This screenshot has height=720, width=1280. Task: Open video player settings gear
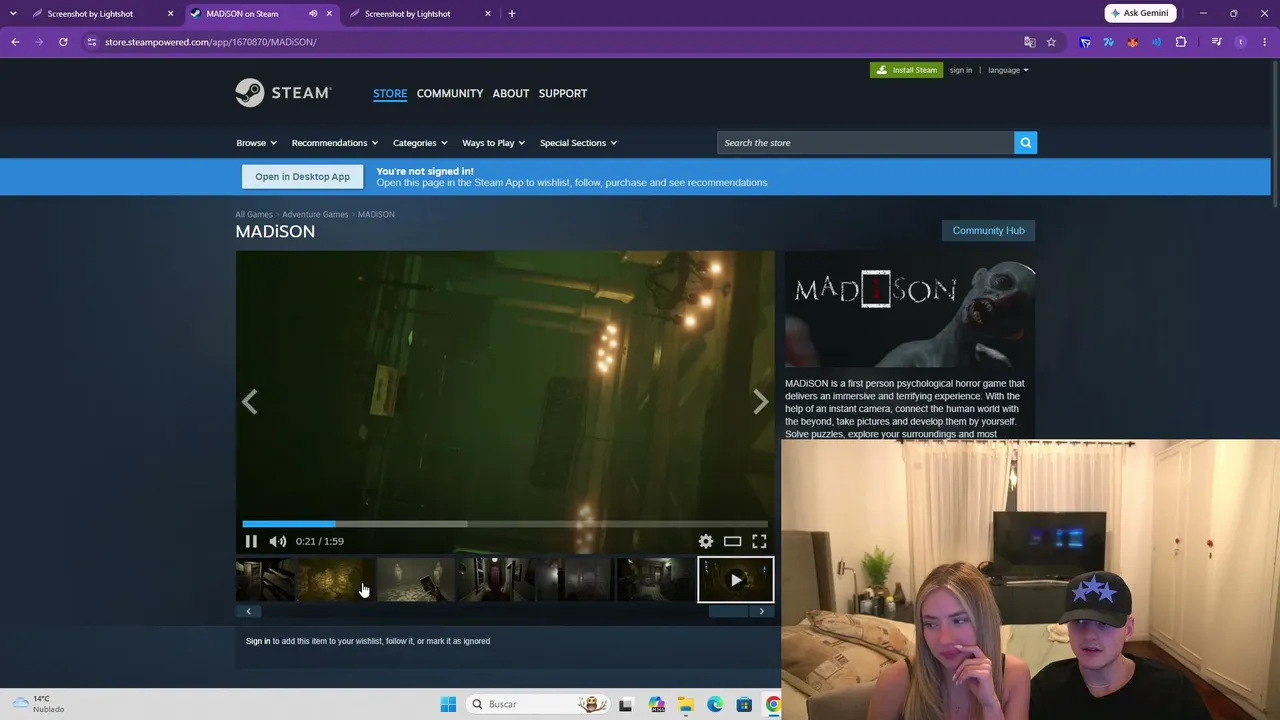(706, 541)
